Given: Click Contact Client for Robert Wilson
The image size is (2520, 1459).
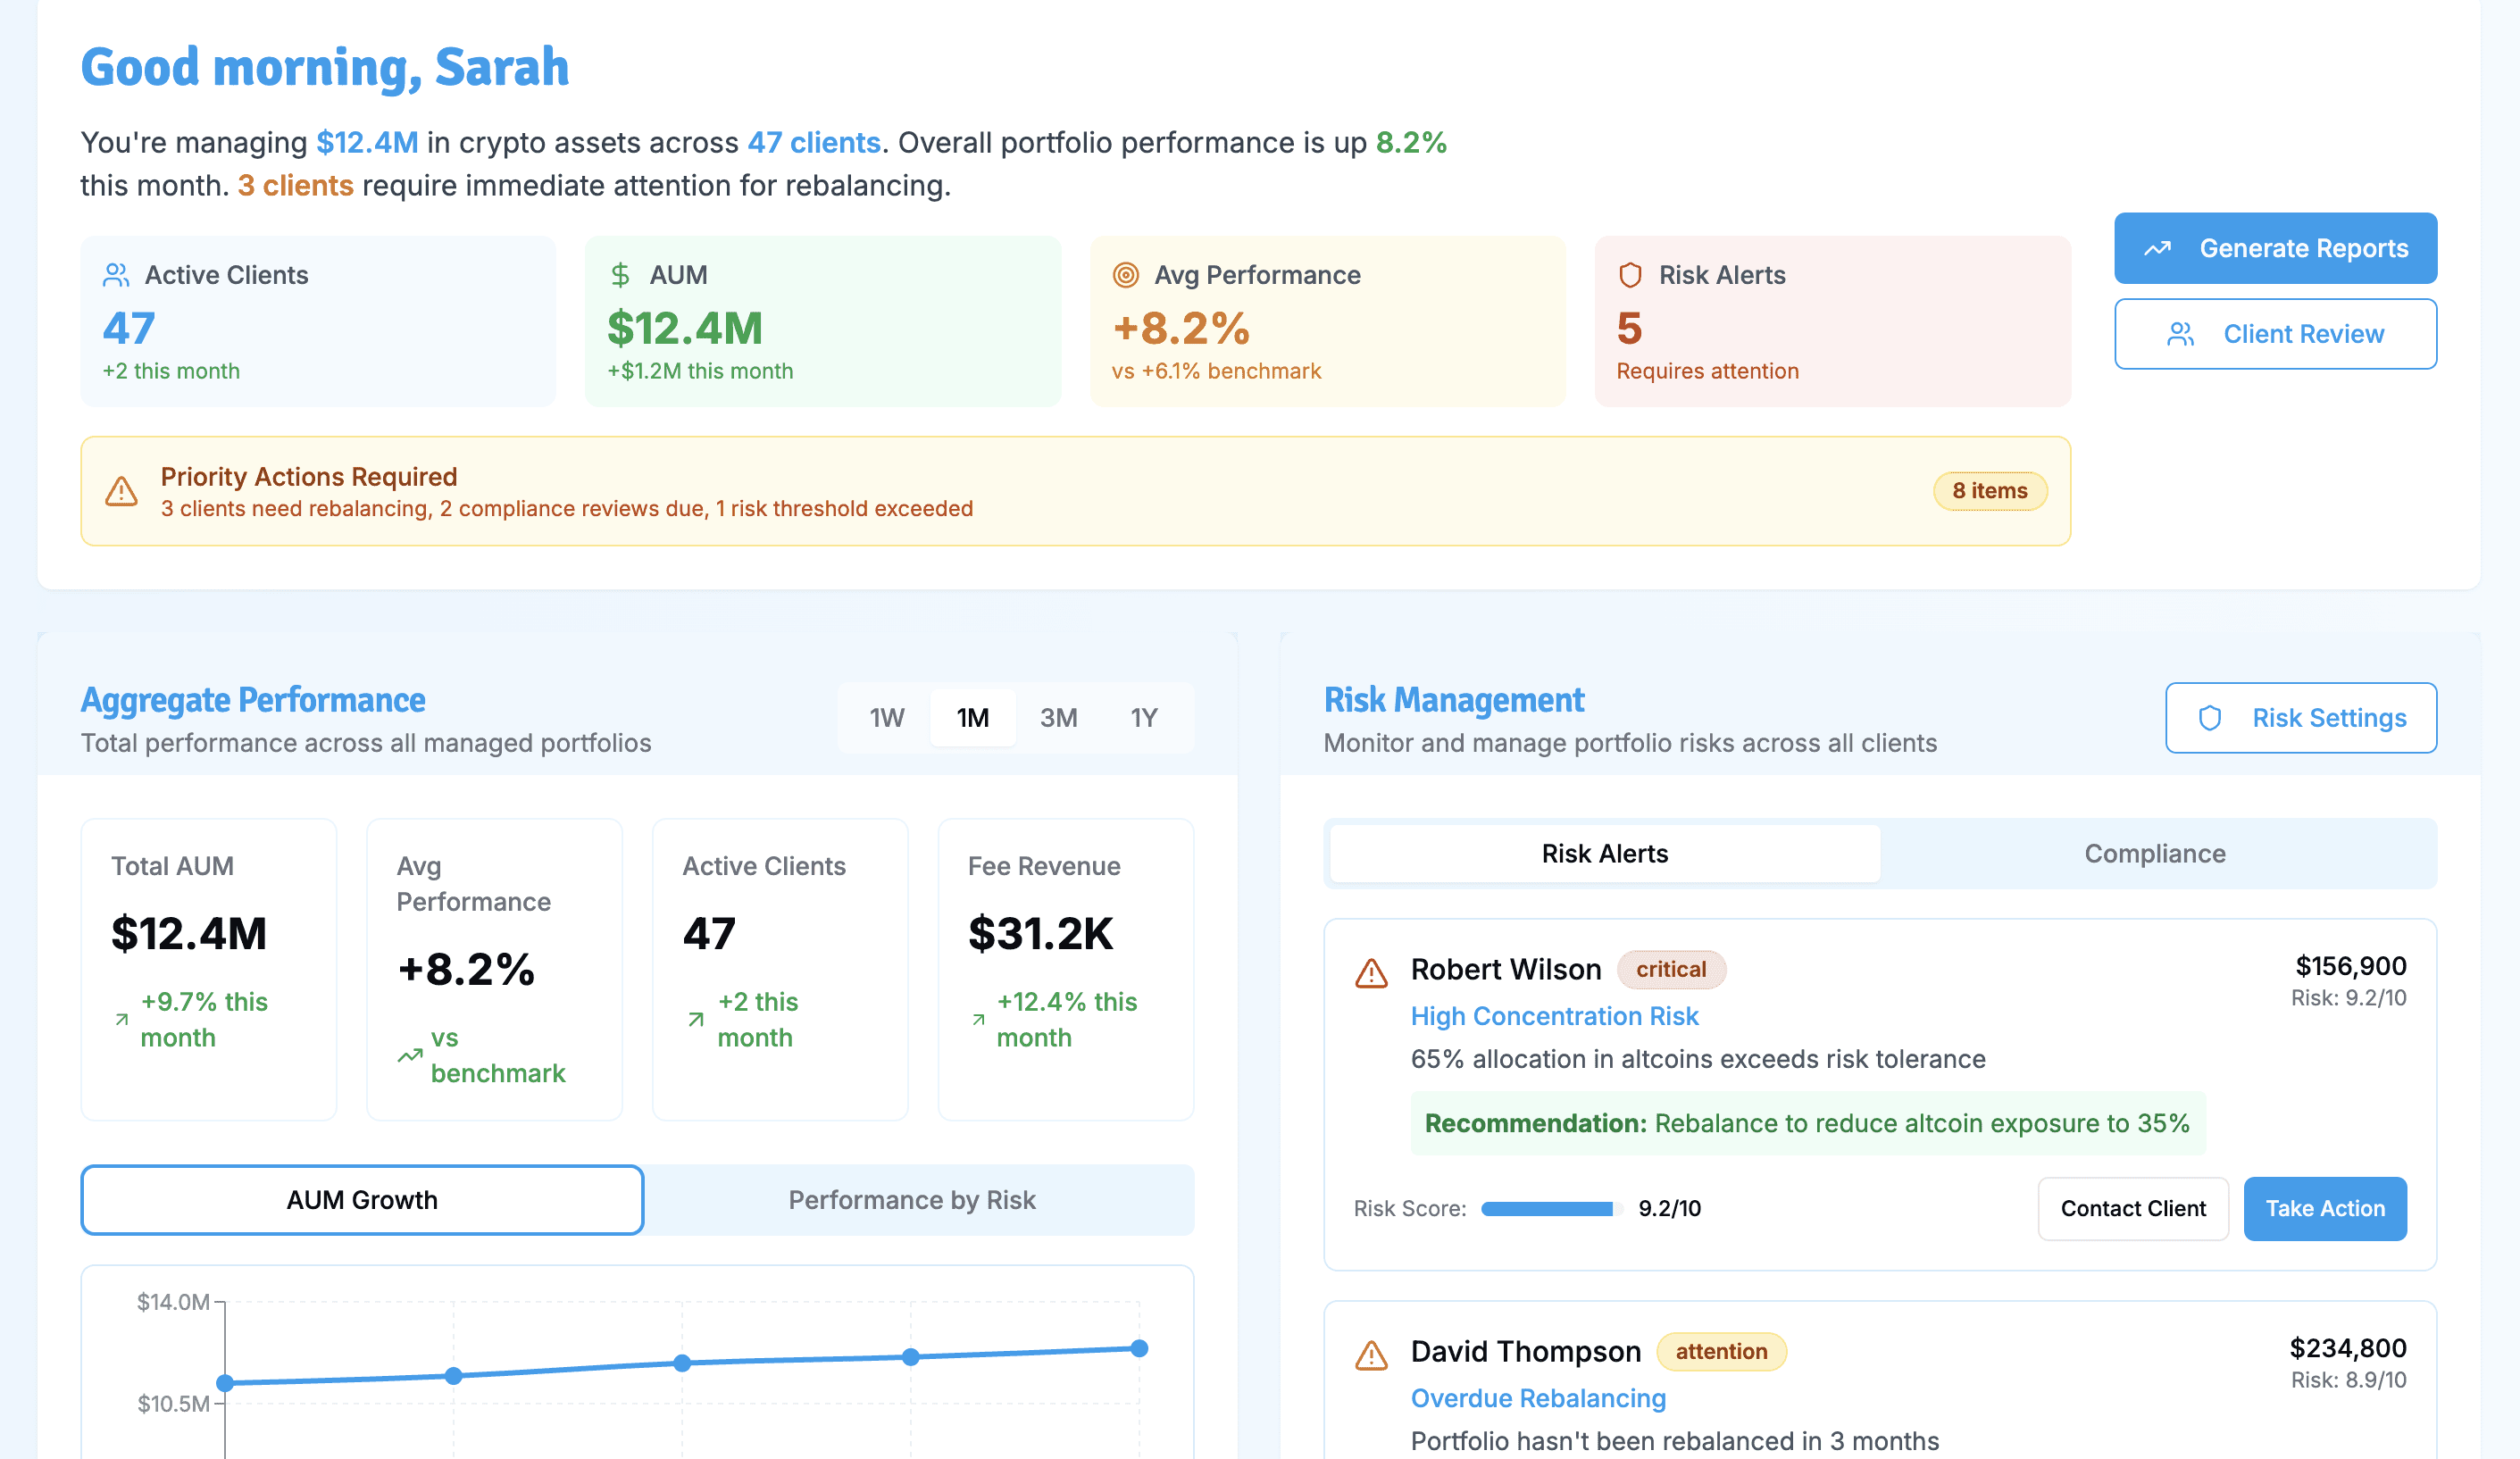Looking at the screenshot, I should pos(2133,1208).
